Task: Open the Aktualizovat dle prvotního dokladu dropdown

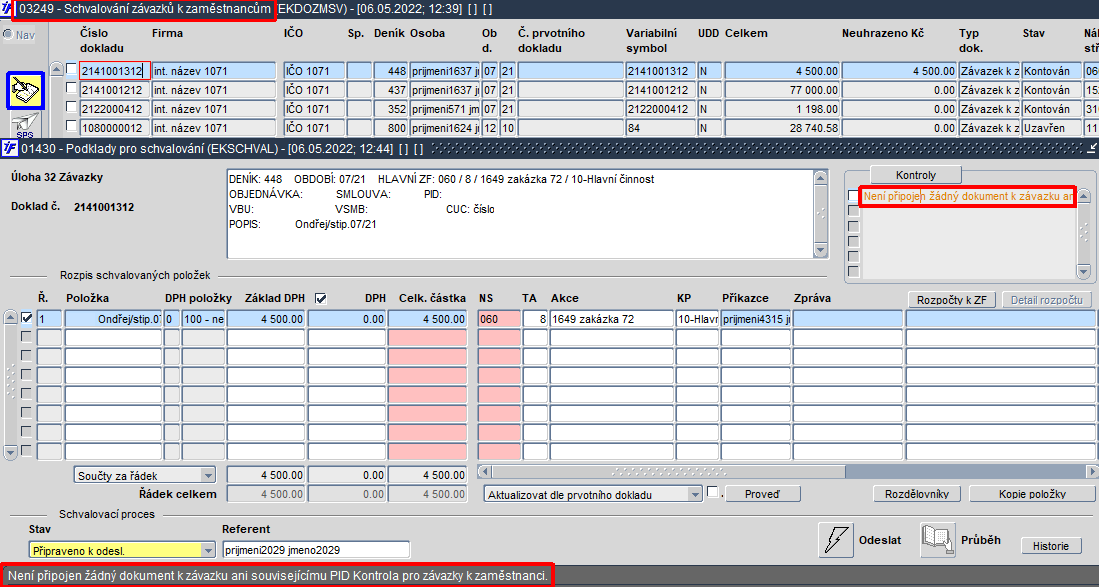Action: (x=695, y=494)
